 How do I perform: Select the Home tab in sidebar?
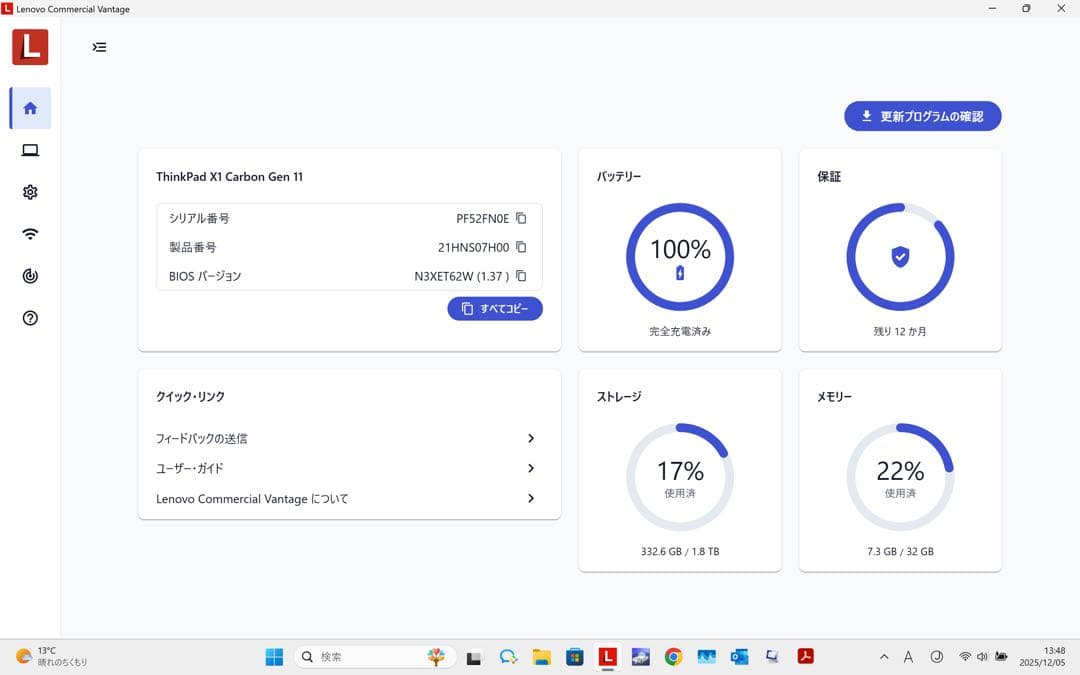tap(30, 108)
